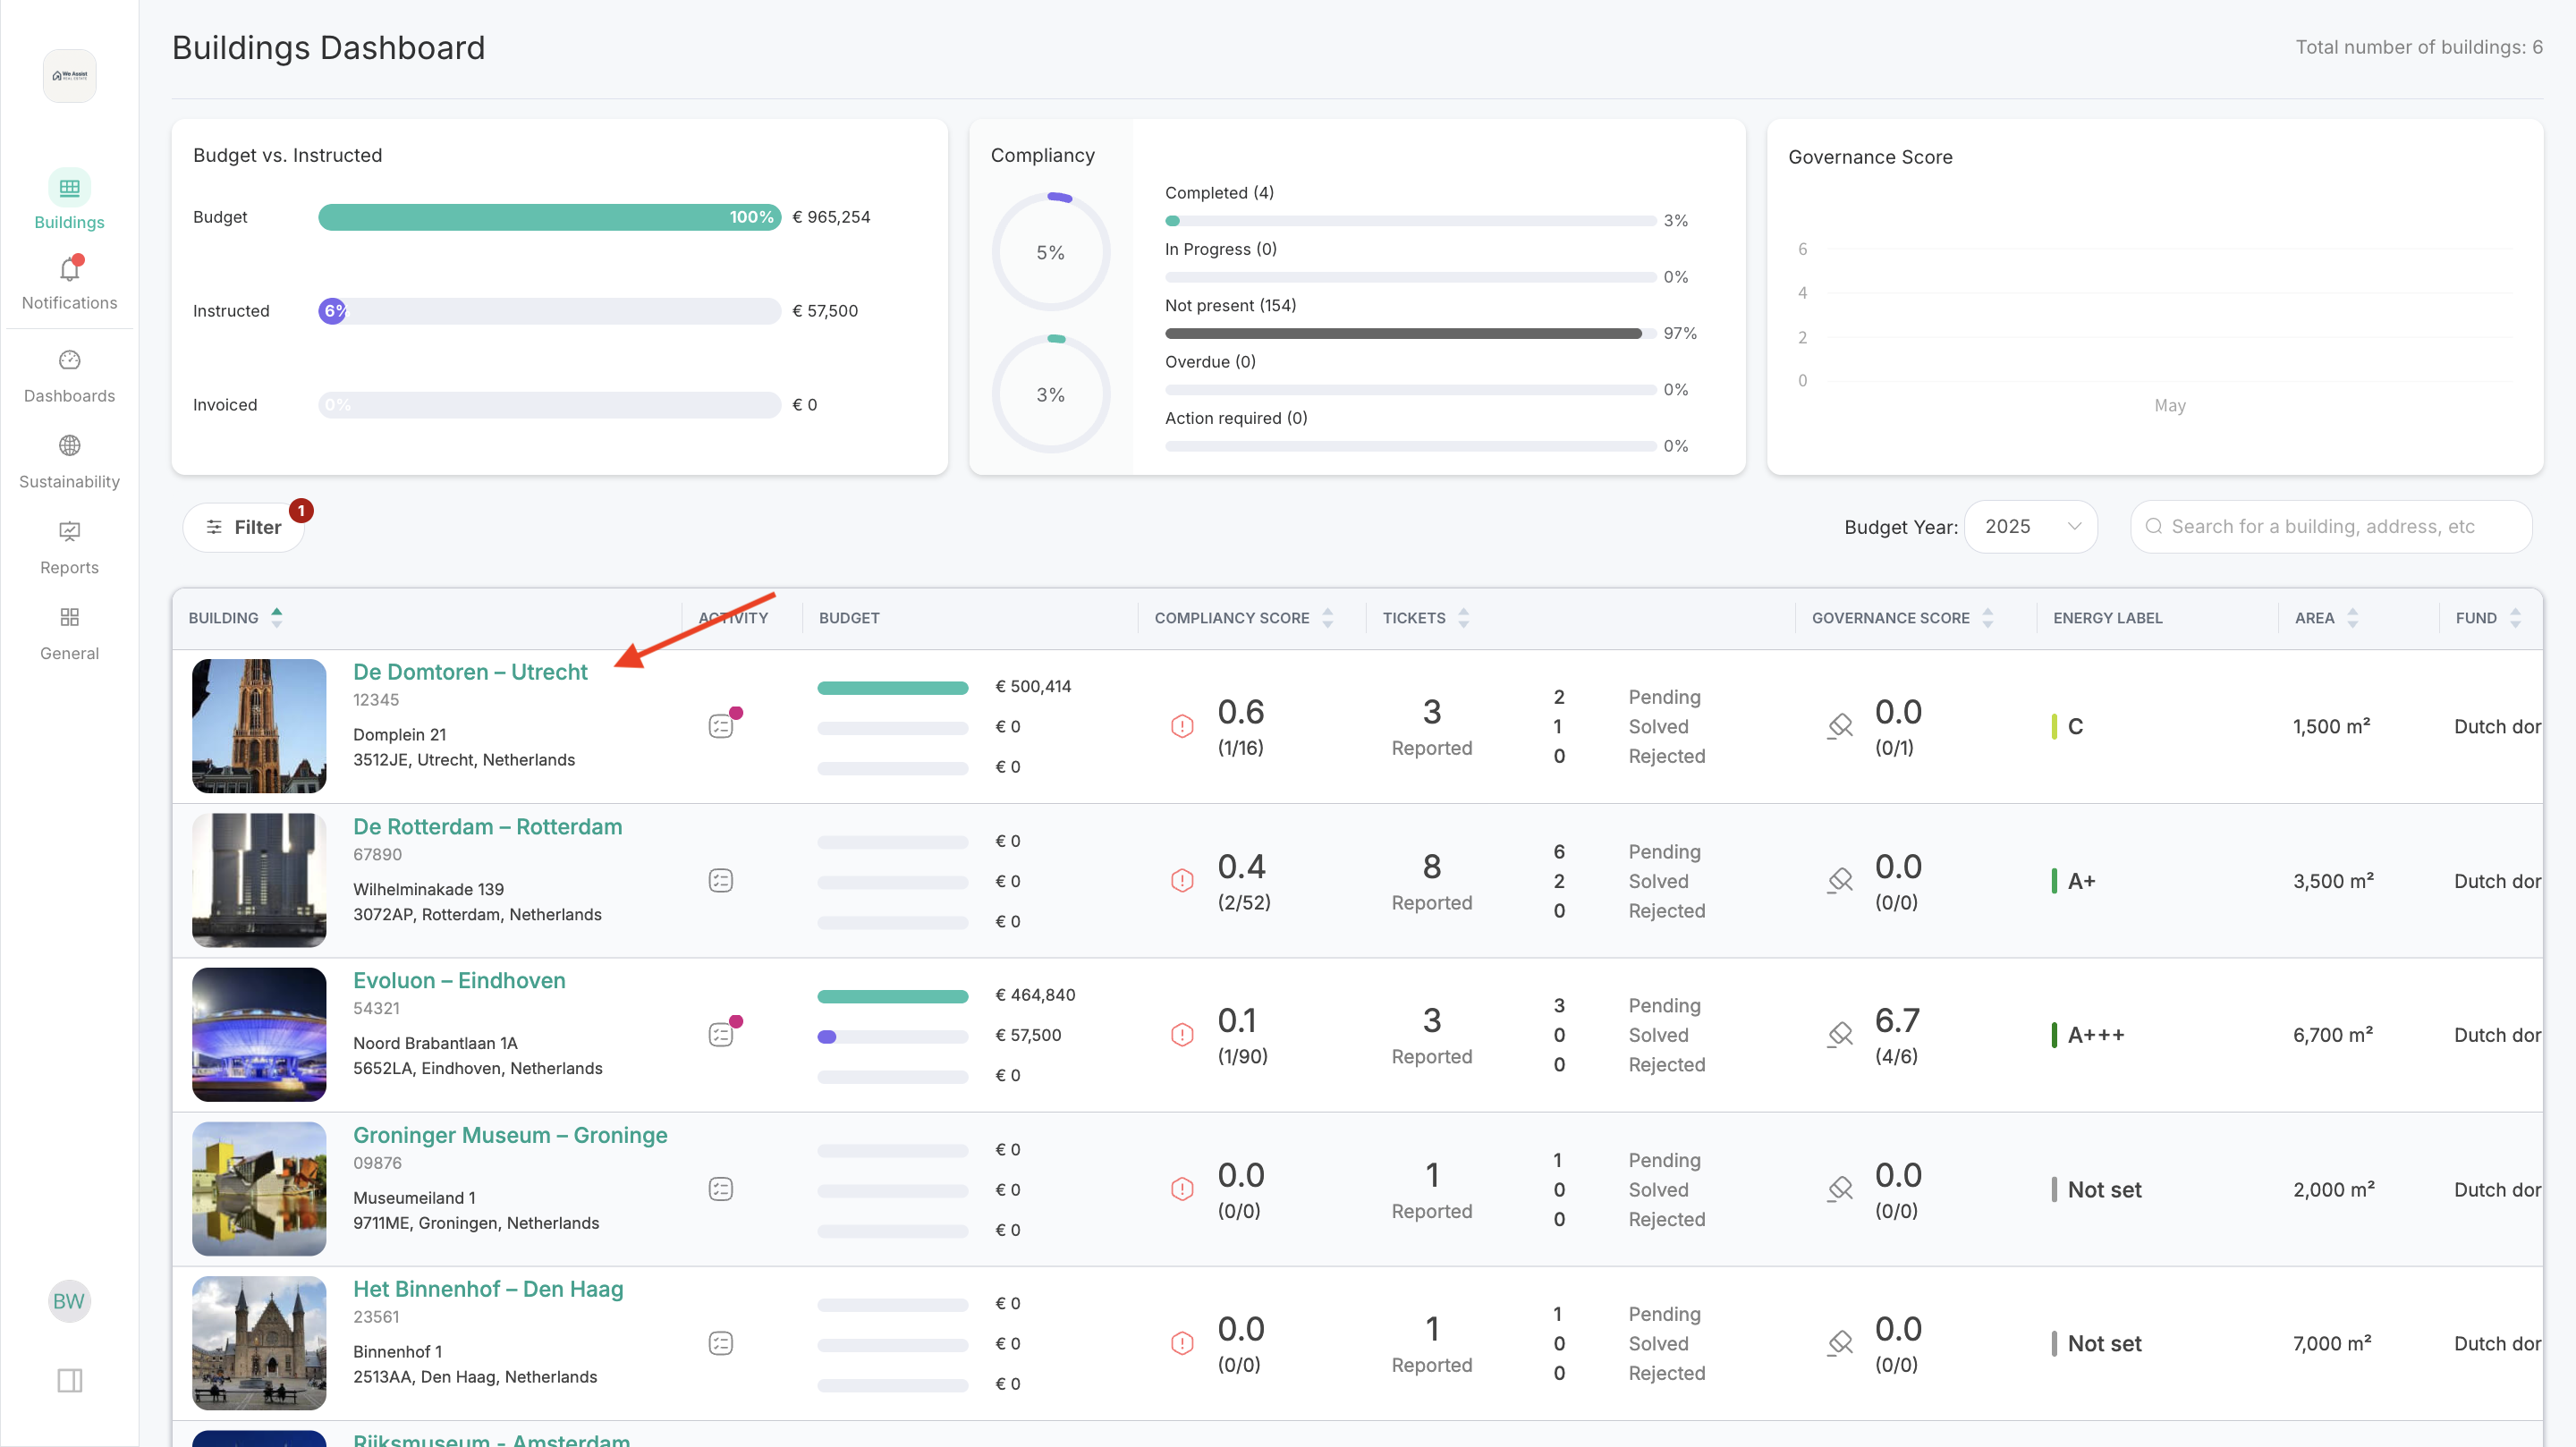Open activity icon for Het Binnenhof row
Viewport: 2576px width, 1447px height.
click(721, 1343)
